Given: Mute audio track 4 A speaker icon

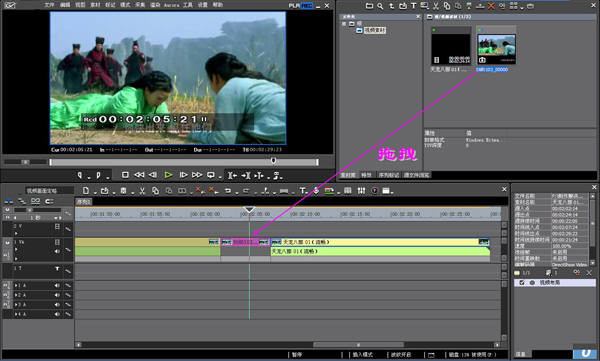Looking at the screenshot, I should coord(57,314).
